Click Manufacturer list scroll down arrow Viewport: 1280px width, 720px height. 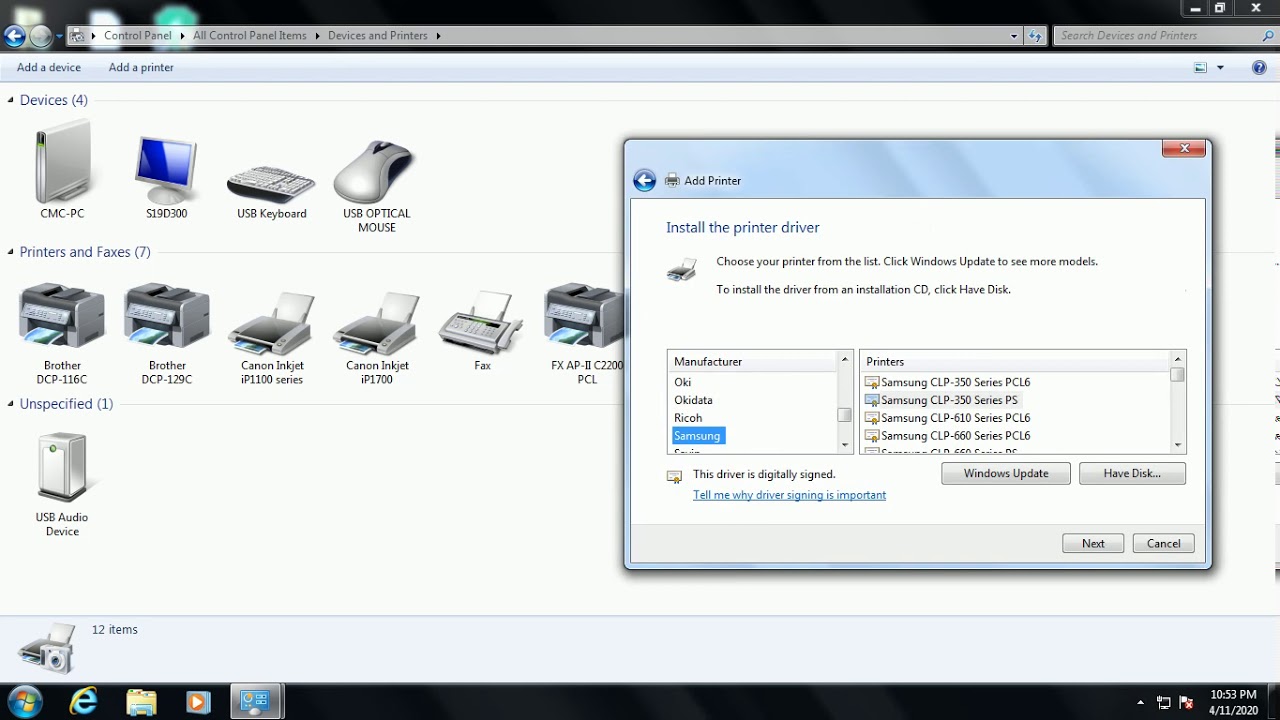pyautogui.click(x=845, y=445)
